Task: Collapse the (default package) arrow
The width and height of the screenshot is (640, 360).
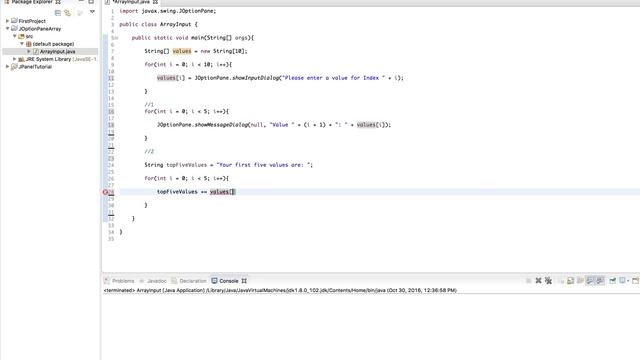Action: pos(22,44)
